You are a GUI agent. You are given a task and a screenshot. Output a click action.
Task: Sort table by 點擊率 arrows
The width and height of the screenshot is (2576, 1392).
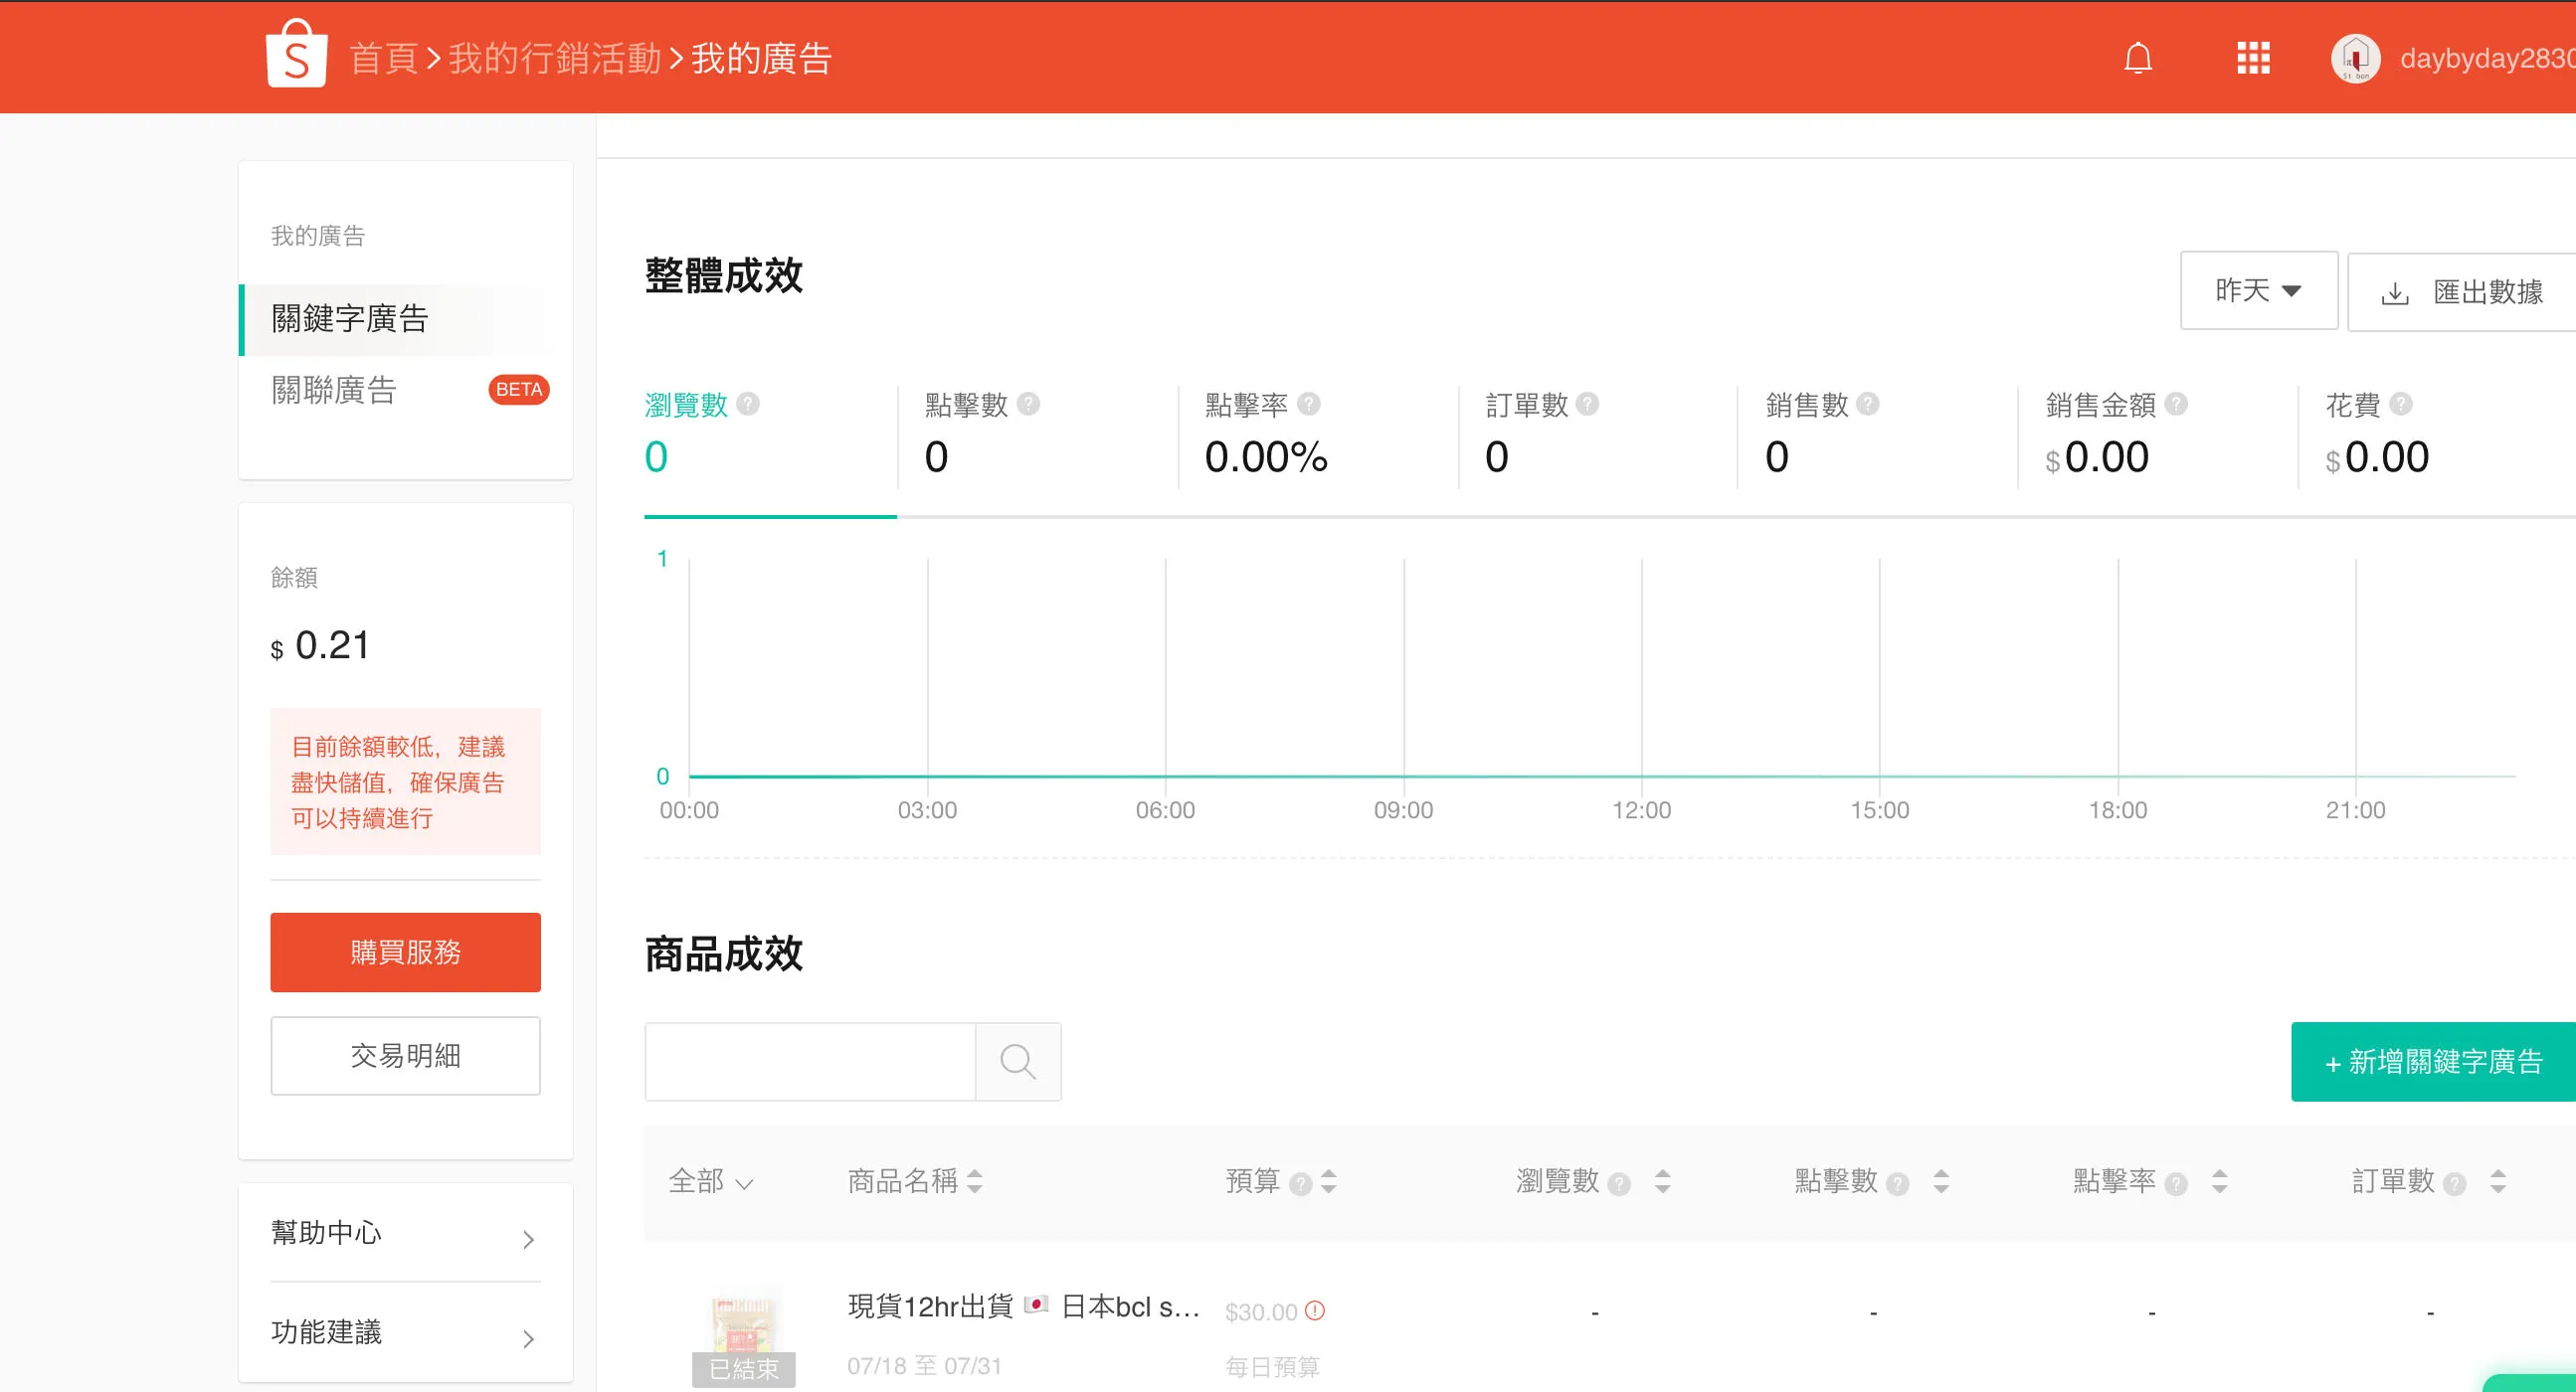(2219, 1181)
